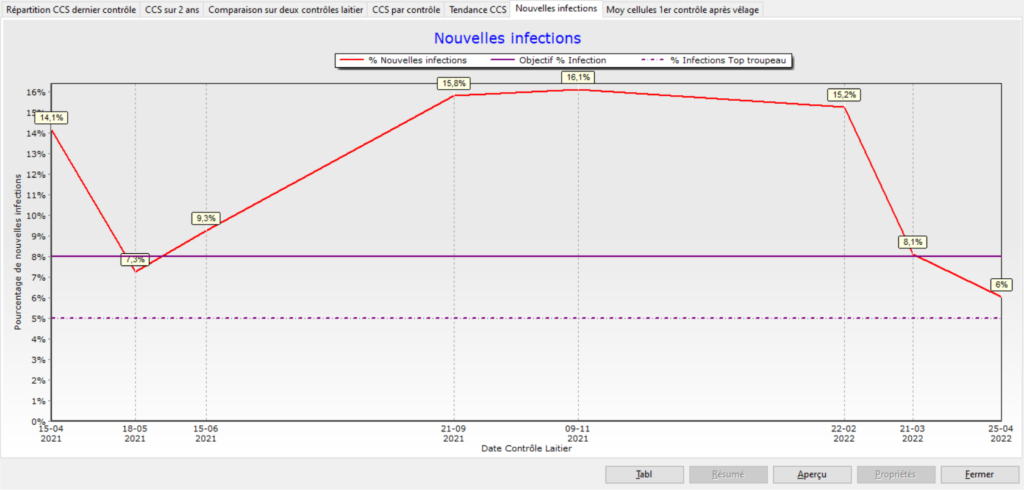This screenshot has width=1024, height=490.
Task: Select the 7,3% data label
Action: click(134, 260)
